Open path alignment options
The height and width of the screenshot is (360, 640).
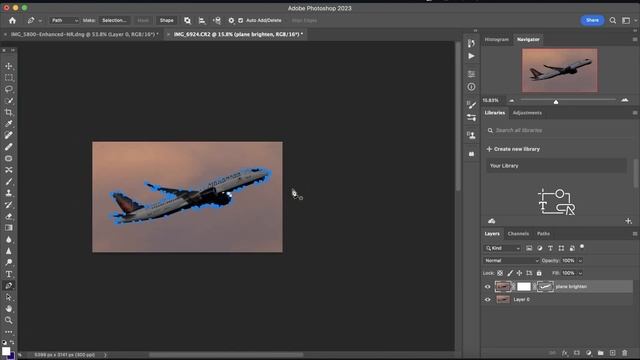pyautogui.click(x=202, y=20)
